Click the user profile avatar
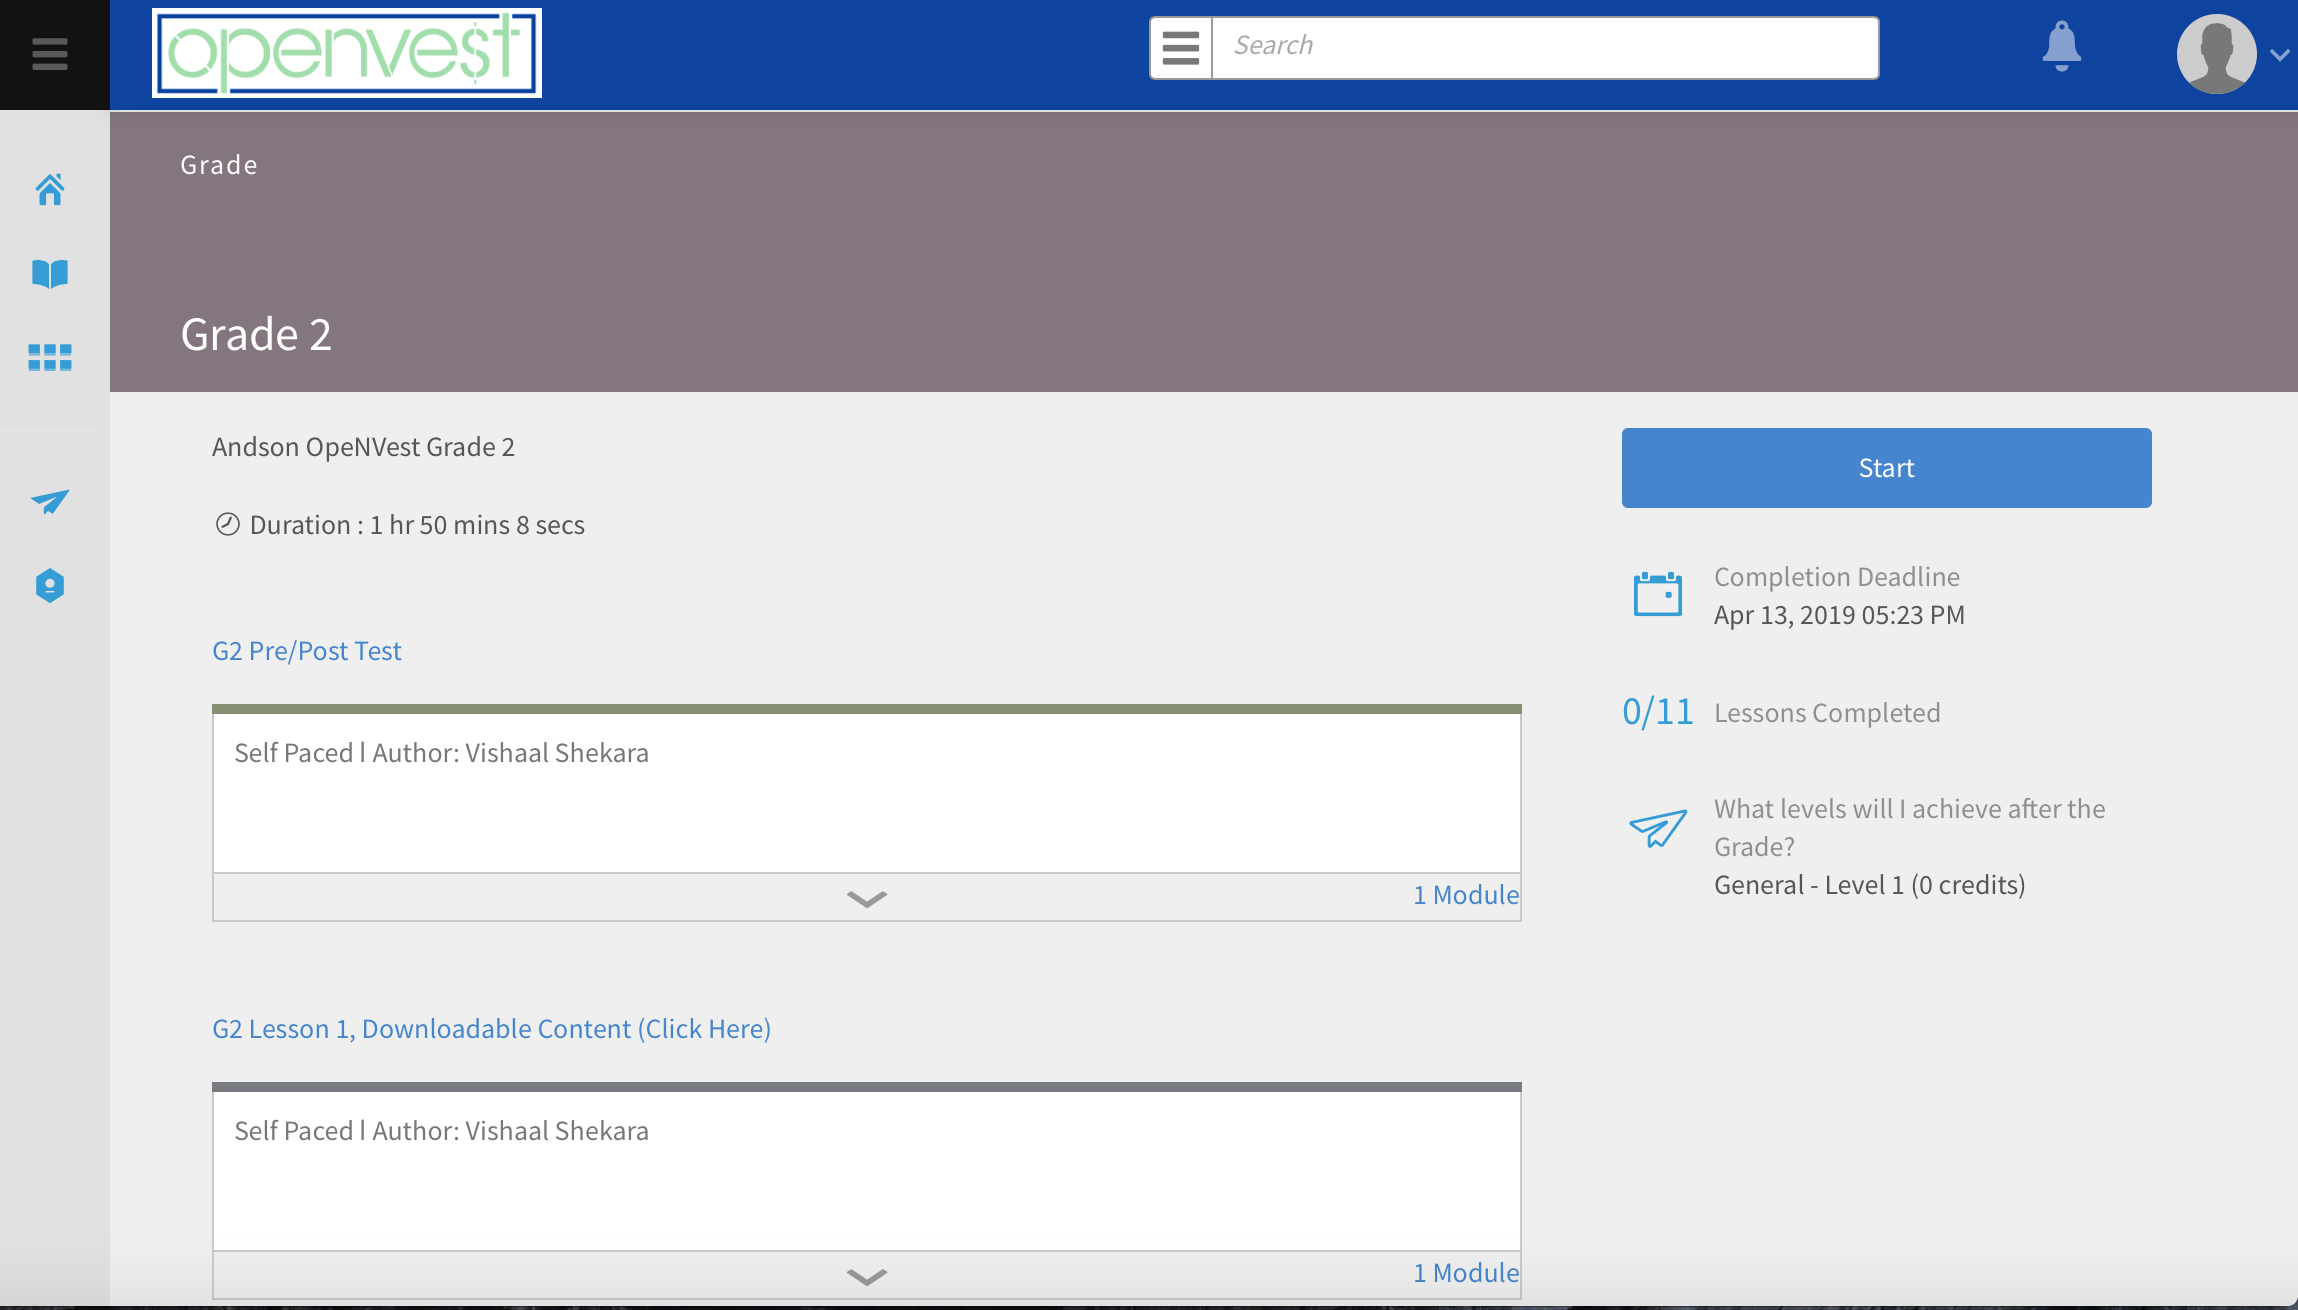The image size is (2298, 1310). pyautogui.click(x=2216, y=54)
